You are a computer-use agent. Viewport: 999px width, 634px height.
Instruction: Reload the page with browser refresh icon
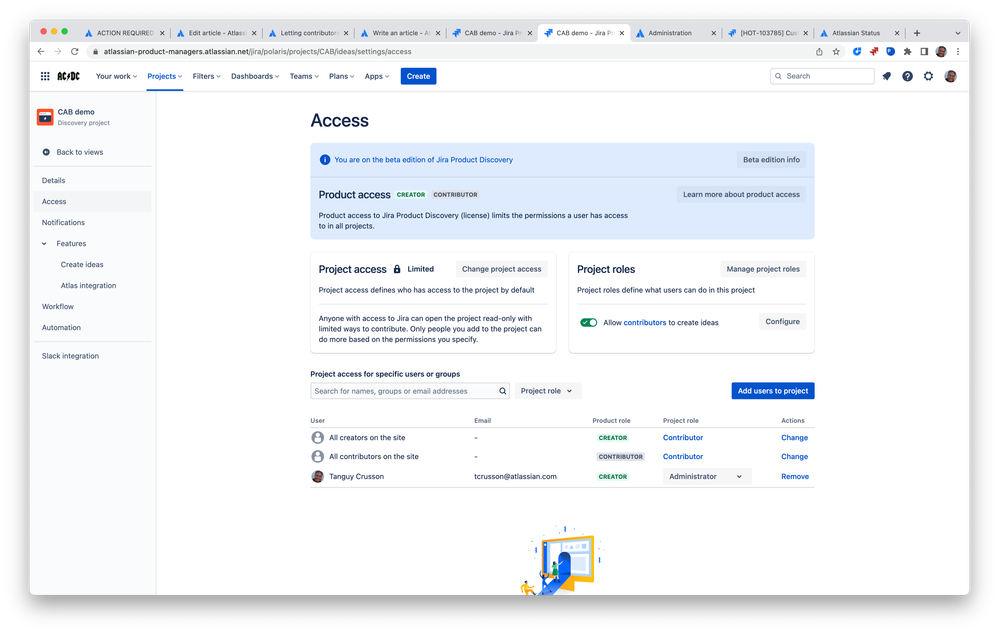click(75, 52)
